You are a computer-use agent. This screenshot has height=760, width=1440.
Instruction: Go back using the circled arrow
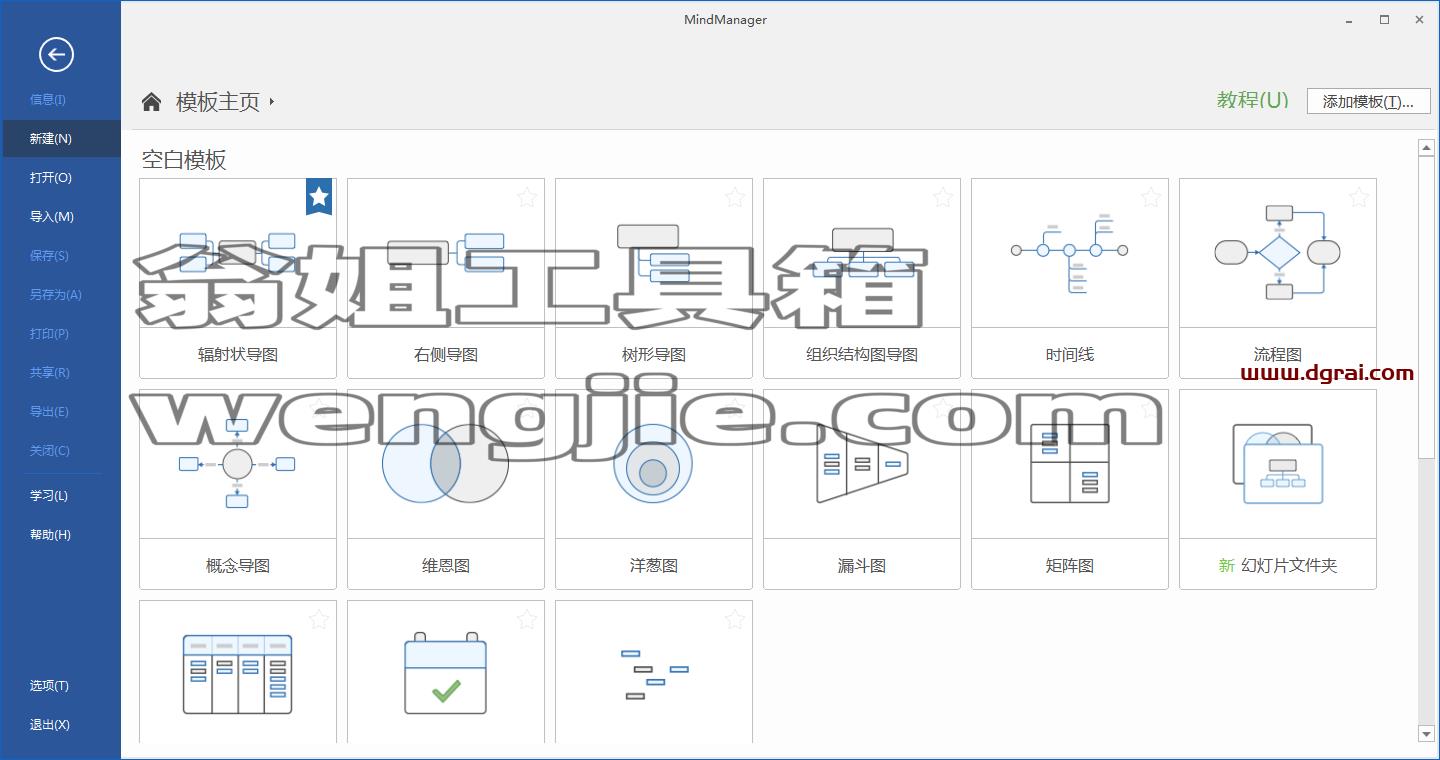click(x=56, y=54)
